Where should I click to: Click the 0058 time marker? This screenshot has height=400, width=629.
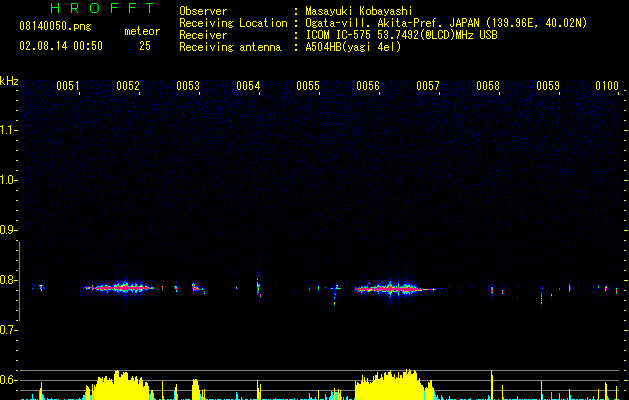(488, 86)
